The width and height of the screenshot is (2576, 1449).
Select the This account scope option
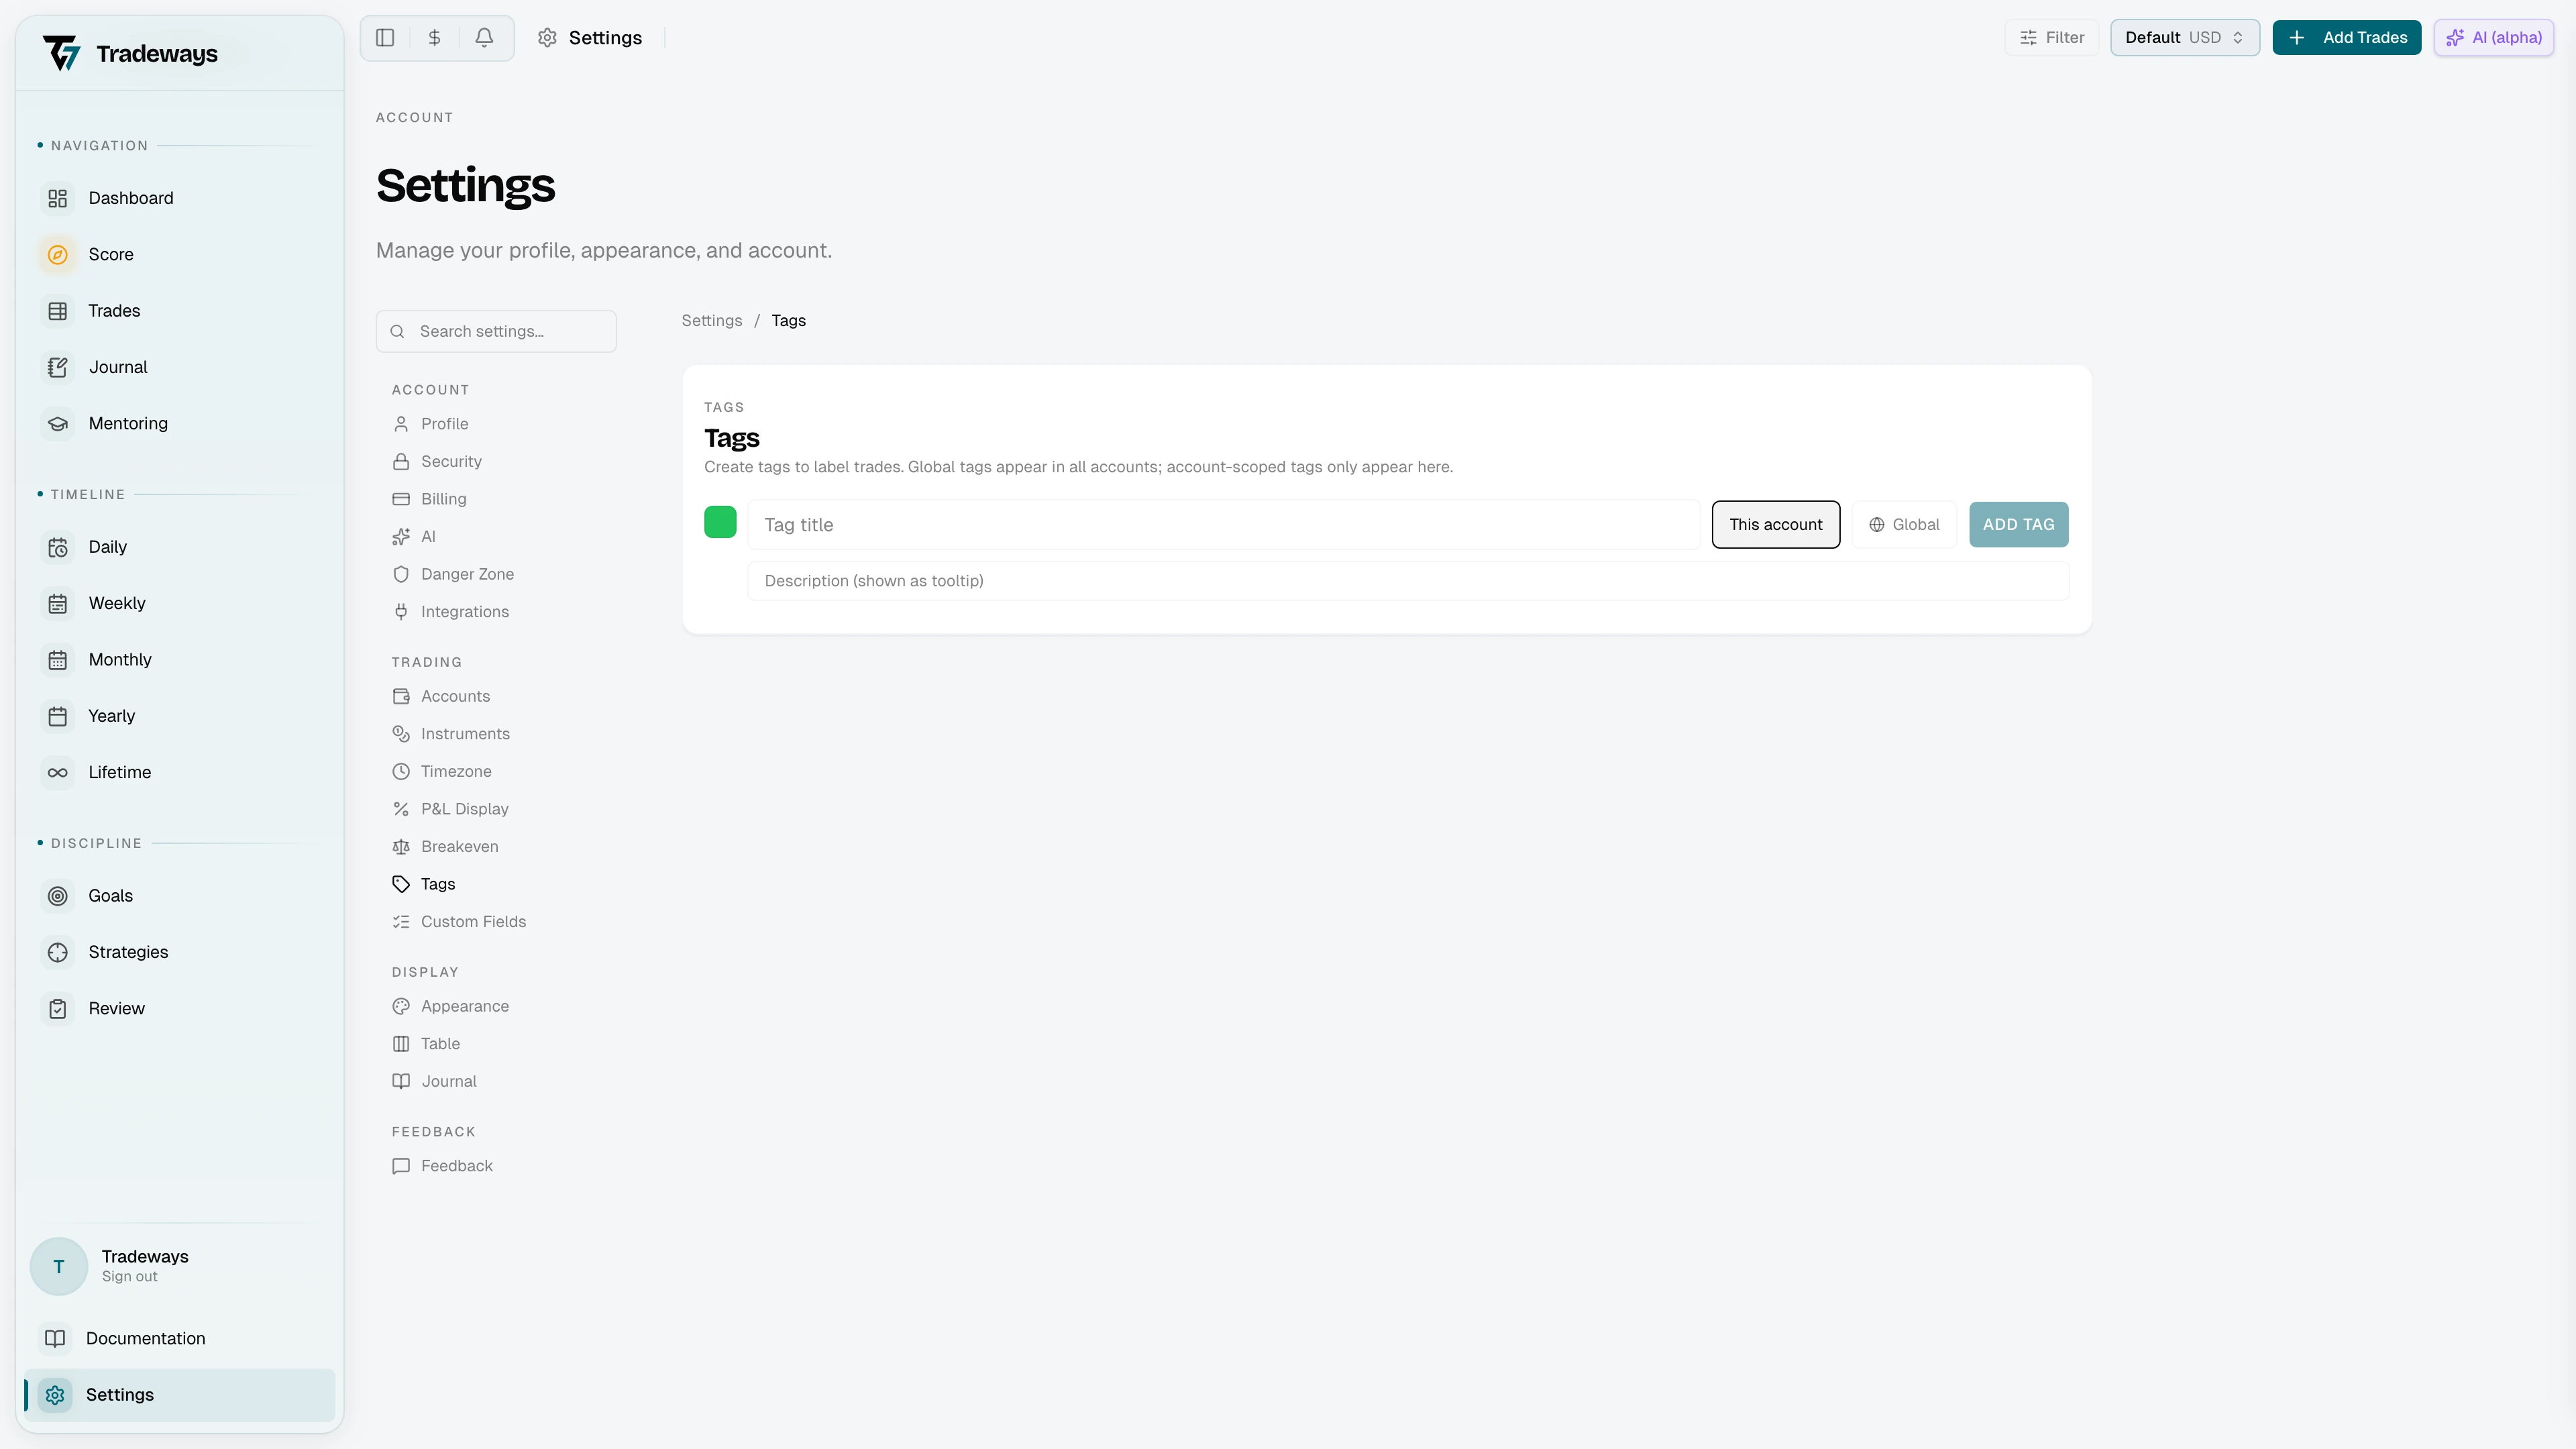pos(1776,524)
